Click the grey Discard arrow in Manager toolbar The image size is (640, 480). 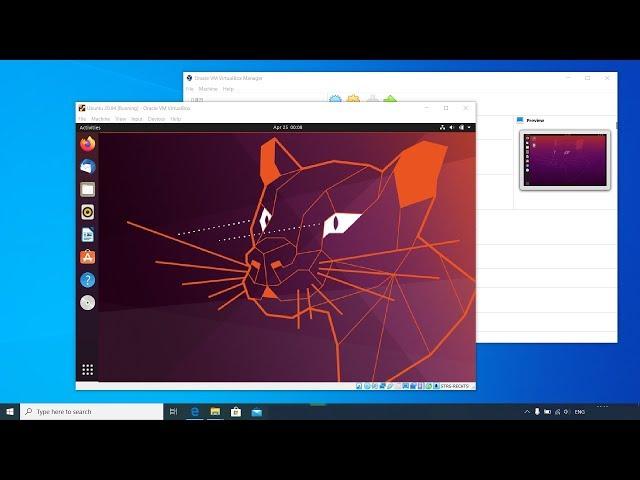pyautogui.click(x=372, y=98)
